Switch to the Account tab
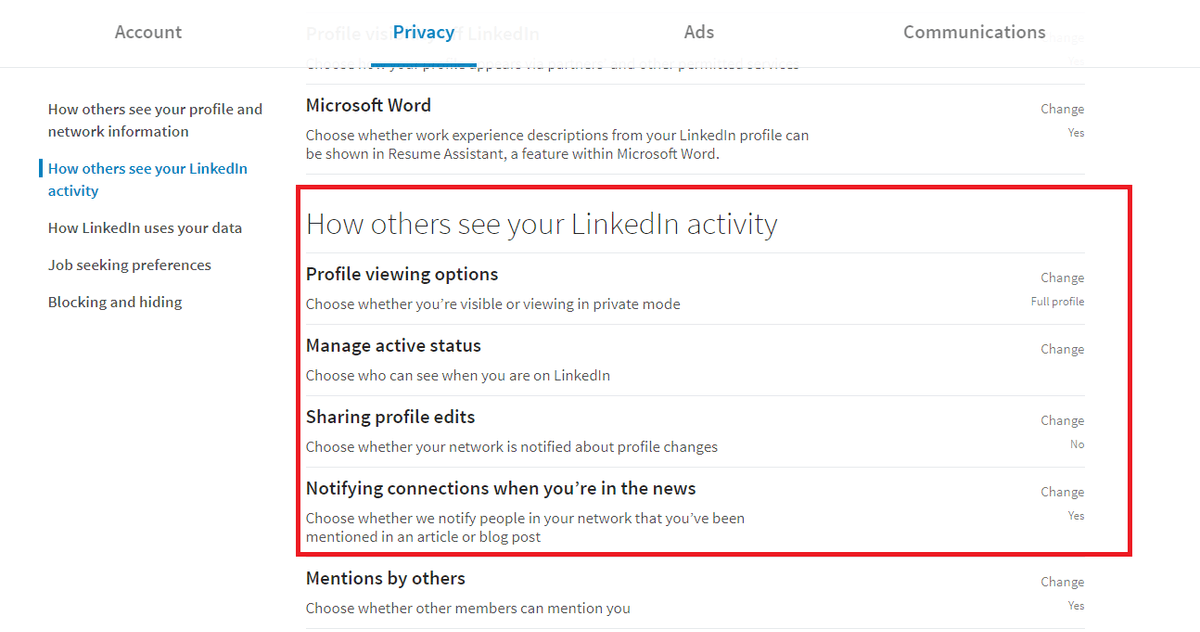Image resolution: width=1200 pixels, height=632 pixels. (148, 31)
